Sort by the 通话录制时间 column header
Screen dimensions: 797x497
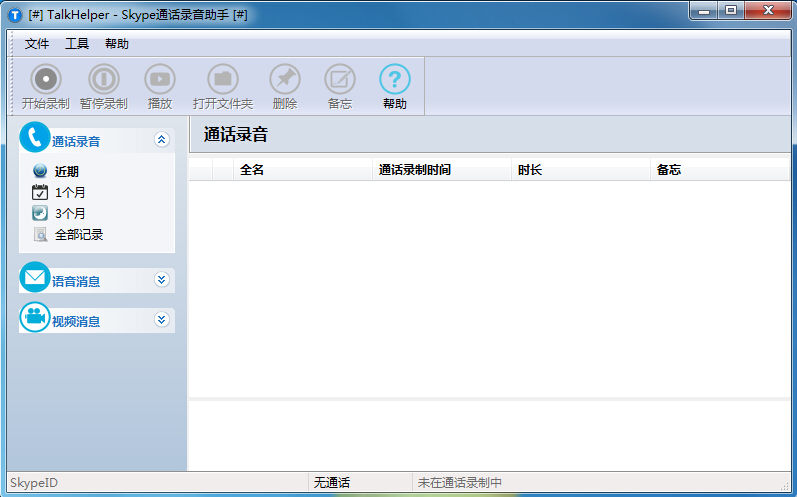click(442, 170)
